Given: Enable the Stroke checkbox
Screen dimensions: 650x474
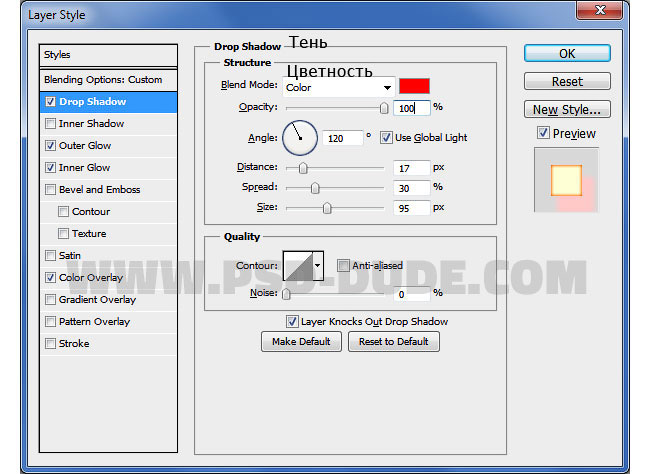Looking at the screenshot, I should (x=50, y=343).
